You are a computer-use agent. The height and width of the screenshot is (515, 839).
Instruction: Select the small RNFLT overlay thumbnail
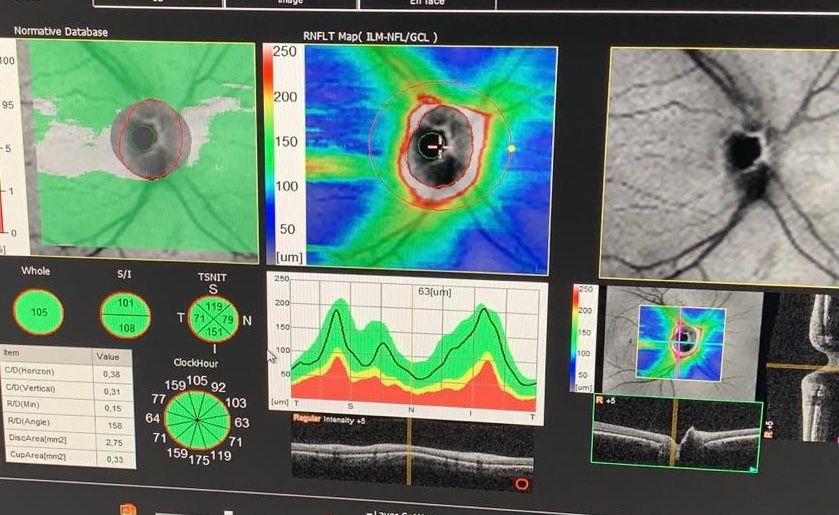point(683,341)
